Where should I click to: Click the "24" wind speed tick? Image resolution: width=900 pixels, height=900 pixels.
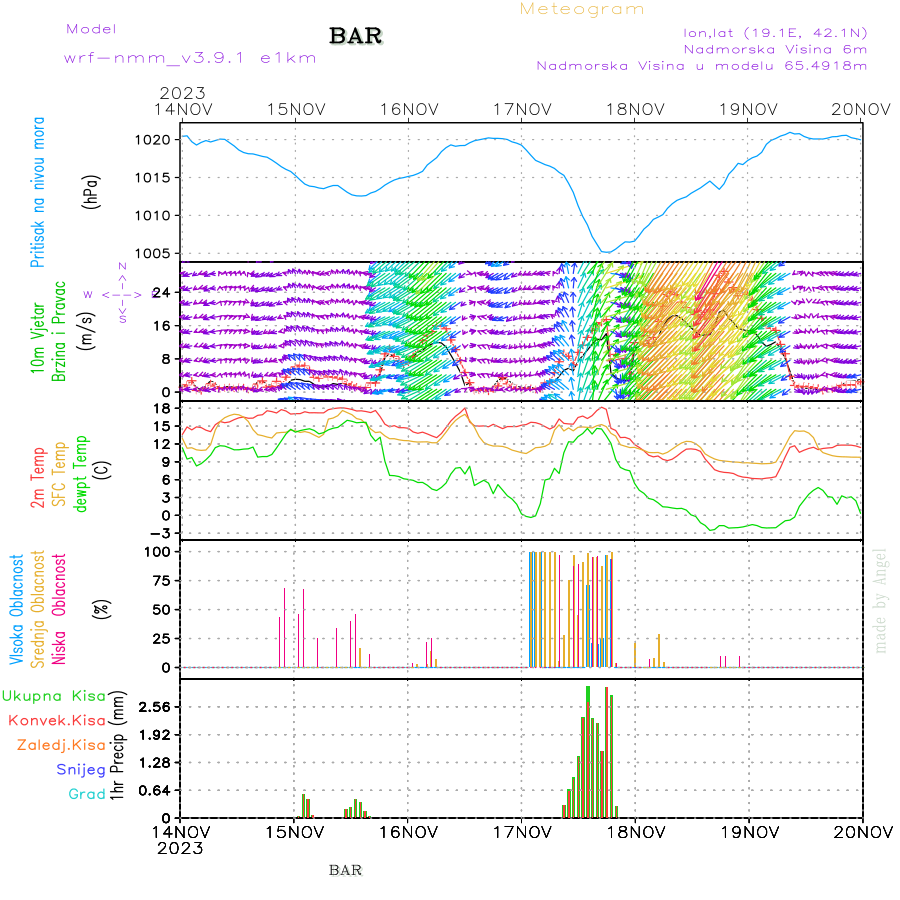click(162, 293)
